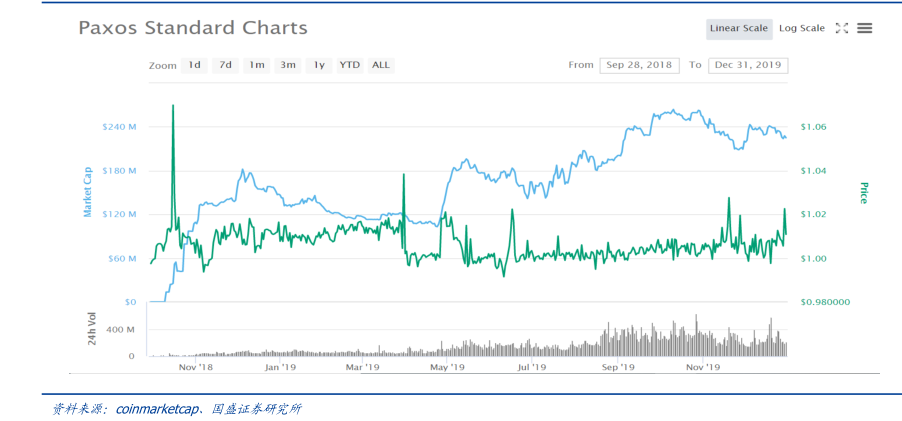Click the tallest green price spike
This screenshot has height=421, width=902.
[173, 110]
